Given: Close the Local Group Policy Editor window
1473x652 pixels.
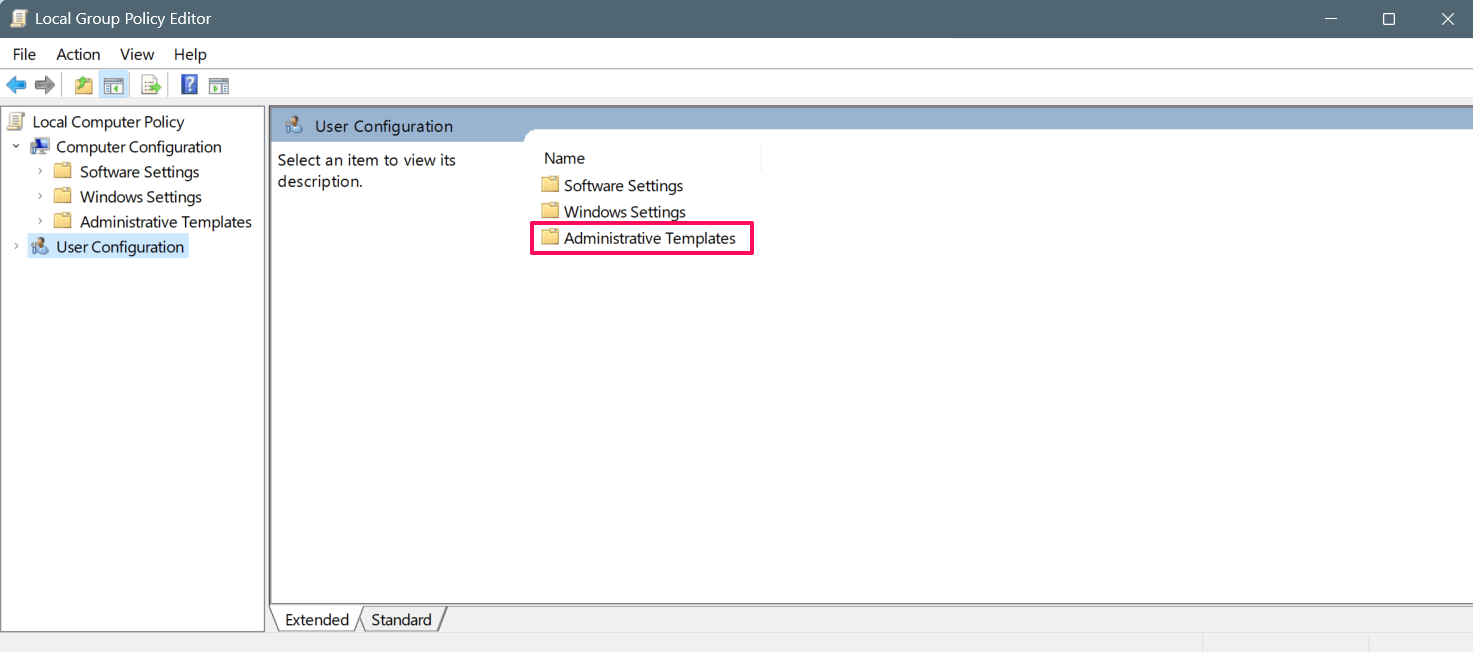Looking at the screenshot, I should click(1446, 19).
